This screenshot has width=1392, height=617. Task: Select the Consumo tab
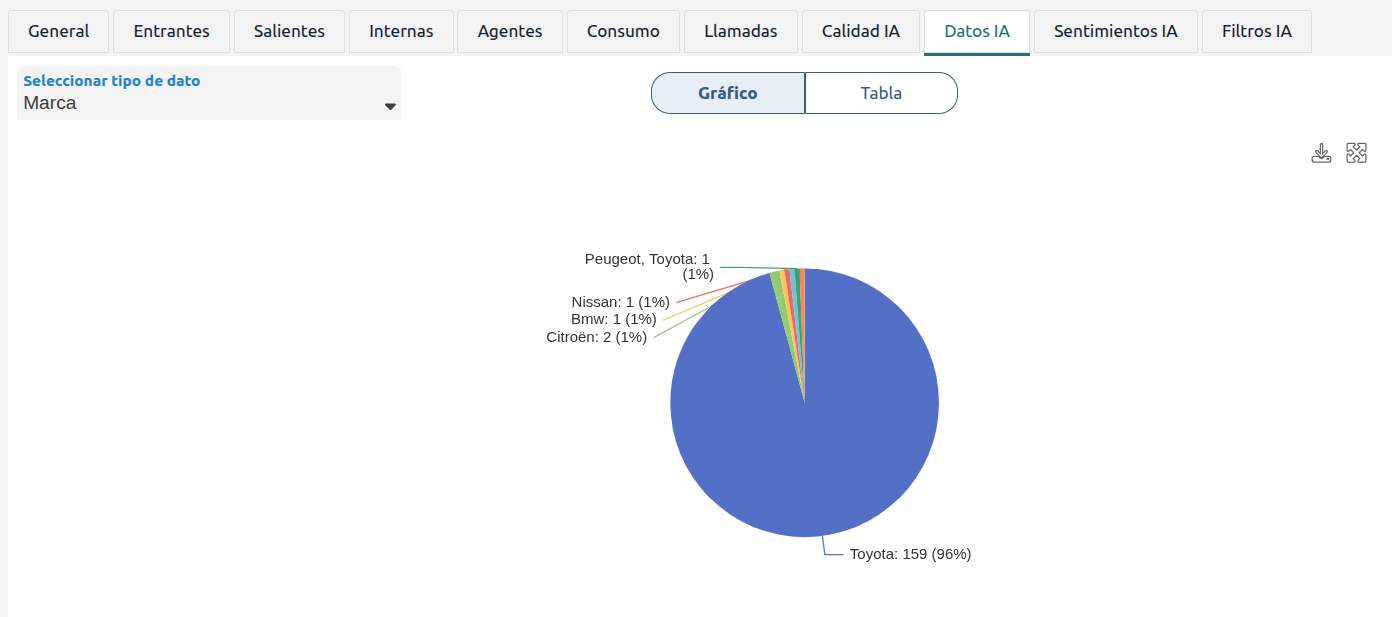623,31
